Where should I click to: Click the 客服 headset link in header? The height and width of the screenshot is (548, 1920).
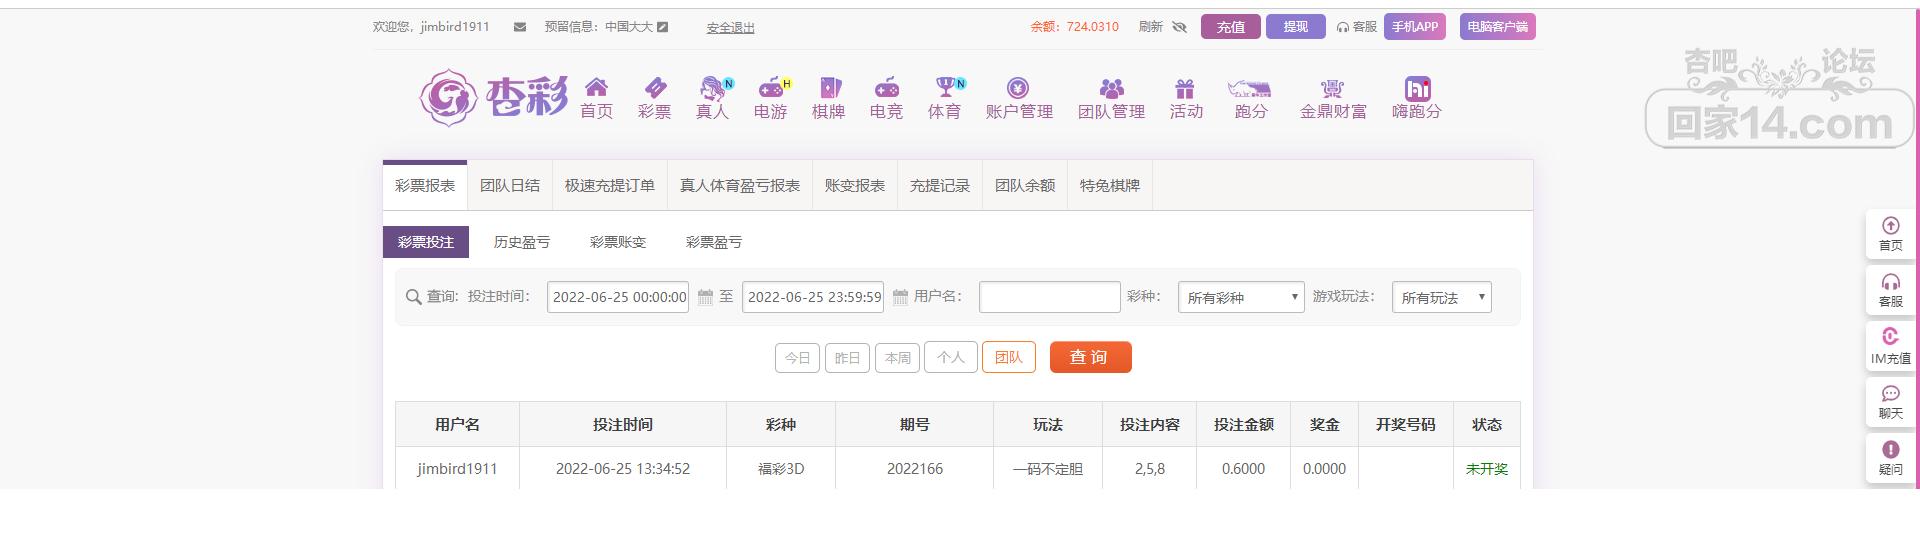point(1357,27)
